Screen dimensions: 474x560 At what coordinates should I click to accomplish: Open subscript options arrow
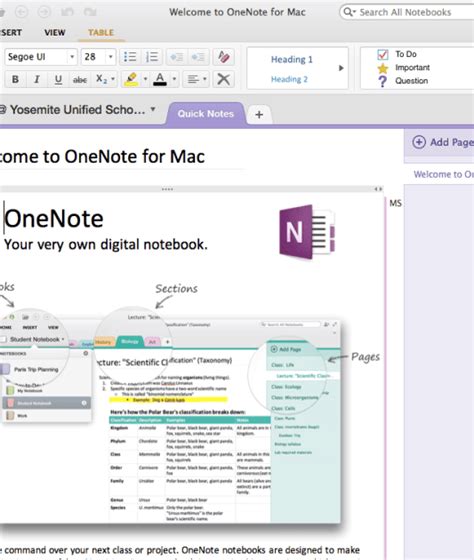113,79
